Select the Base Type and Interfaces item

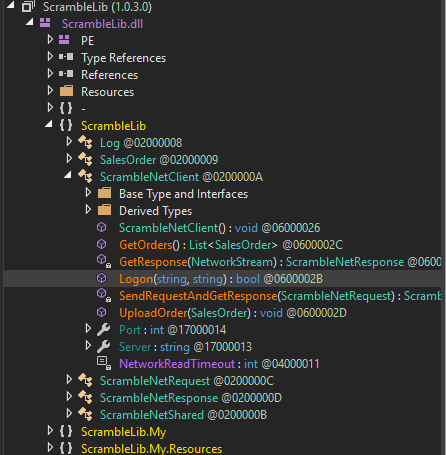coord(184,194)
